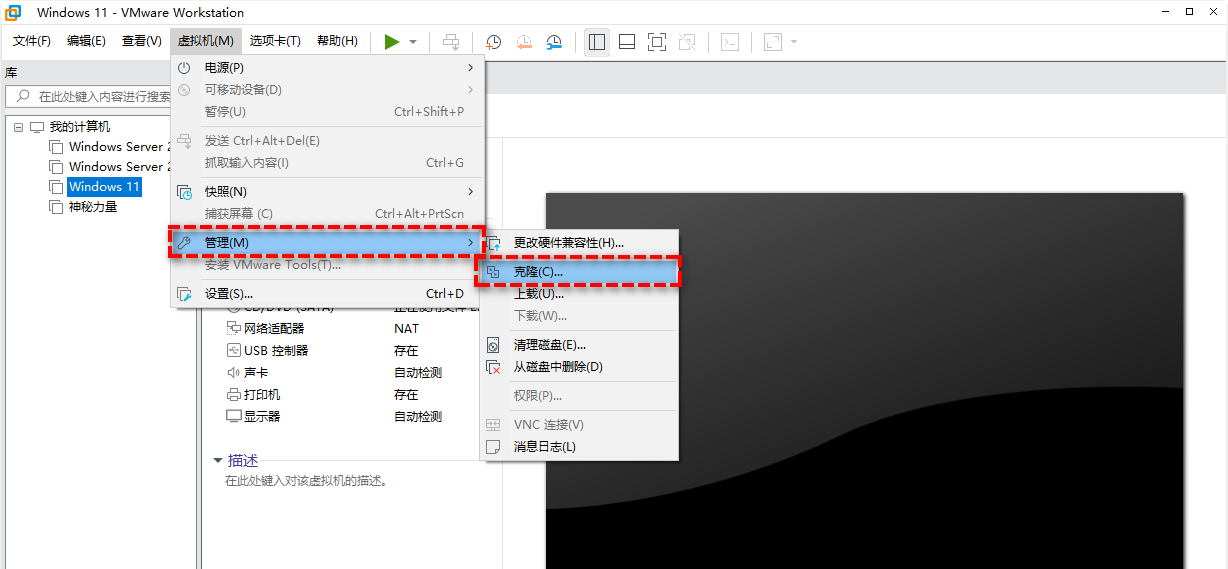Image resolution: width=1228 pixels, height=569 pixels.
Task: Select 更改硬件兼容性(H)... menu entry
Action: [568, 242]
